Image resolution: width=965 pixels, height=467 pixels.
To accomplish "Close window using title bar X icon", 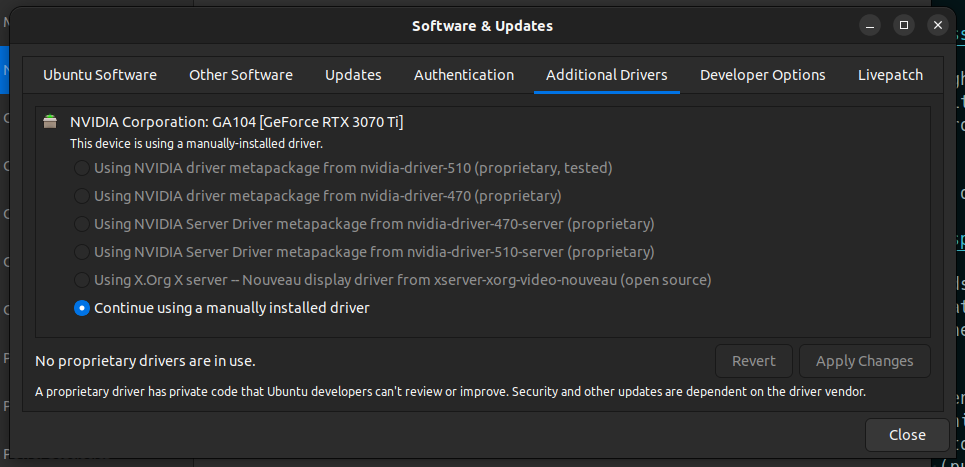I will coord(938,25).
